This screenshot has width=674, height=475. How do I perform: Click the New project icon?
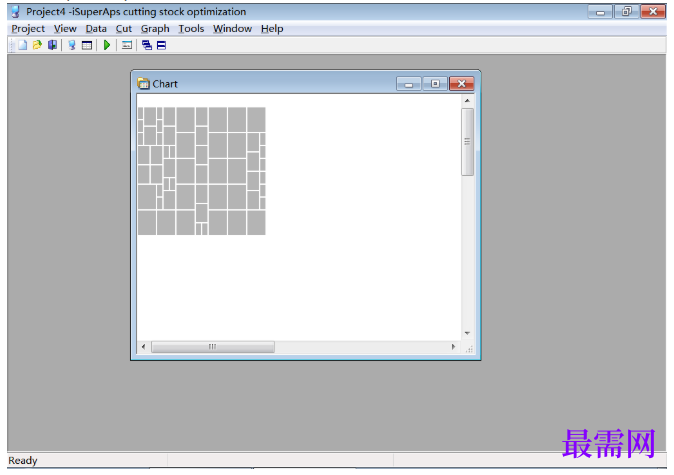pos(22,45)
